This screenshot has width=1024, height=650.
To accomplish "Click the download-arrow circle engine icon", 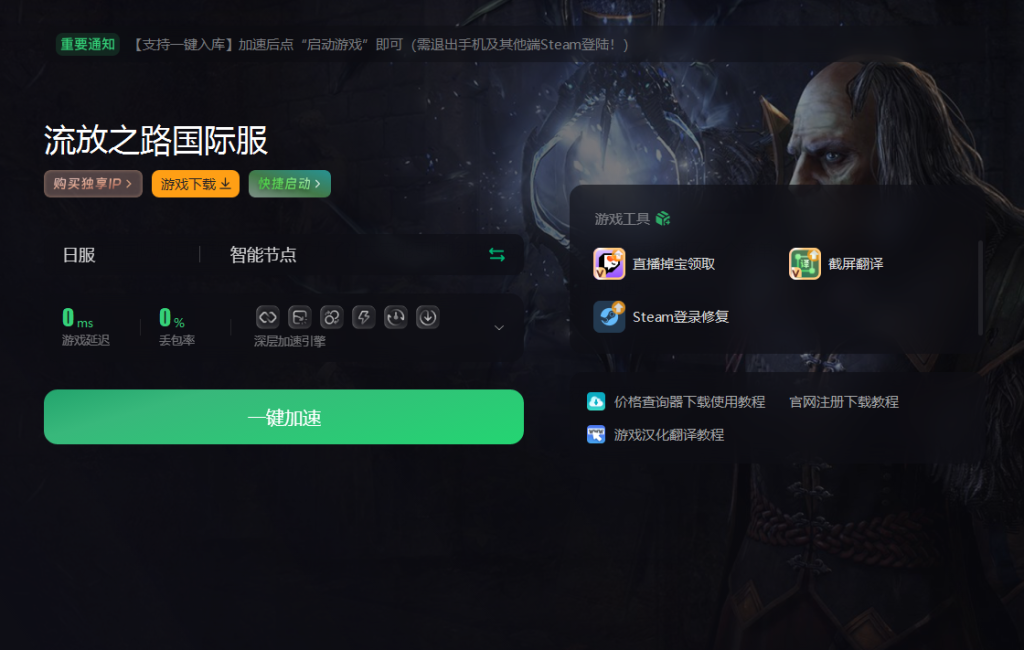I will [x=428, y=317].
